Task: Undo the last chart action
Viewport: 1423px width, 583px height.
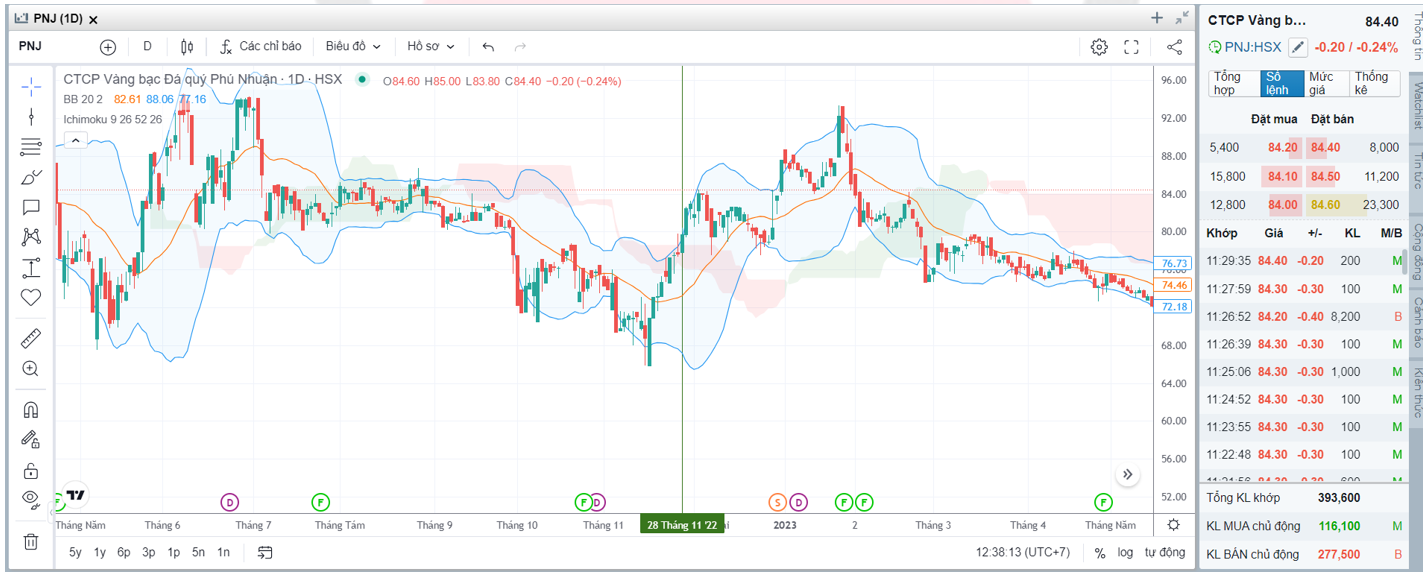Action: click(x=488, y=46)
